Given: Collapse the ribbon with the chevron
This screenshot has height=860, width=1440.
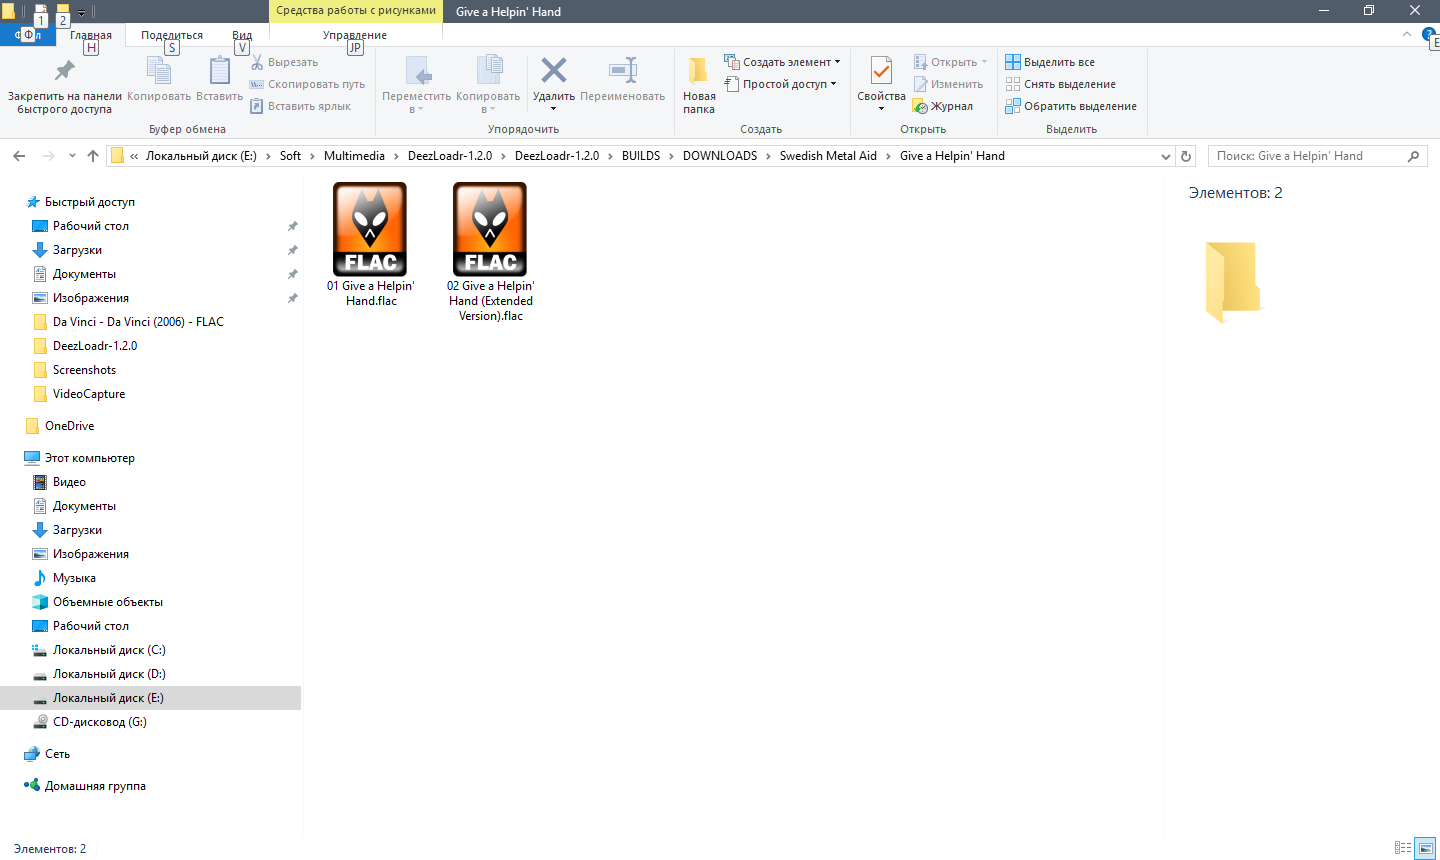Looking at the screenshot, I should 1407,35.
